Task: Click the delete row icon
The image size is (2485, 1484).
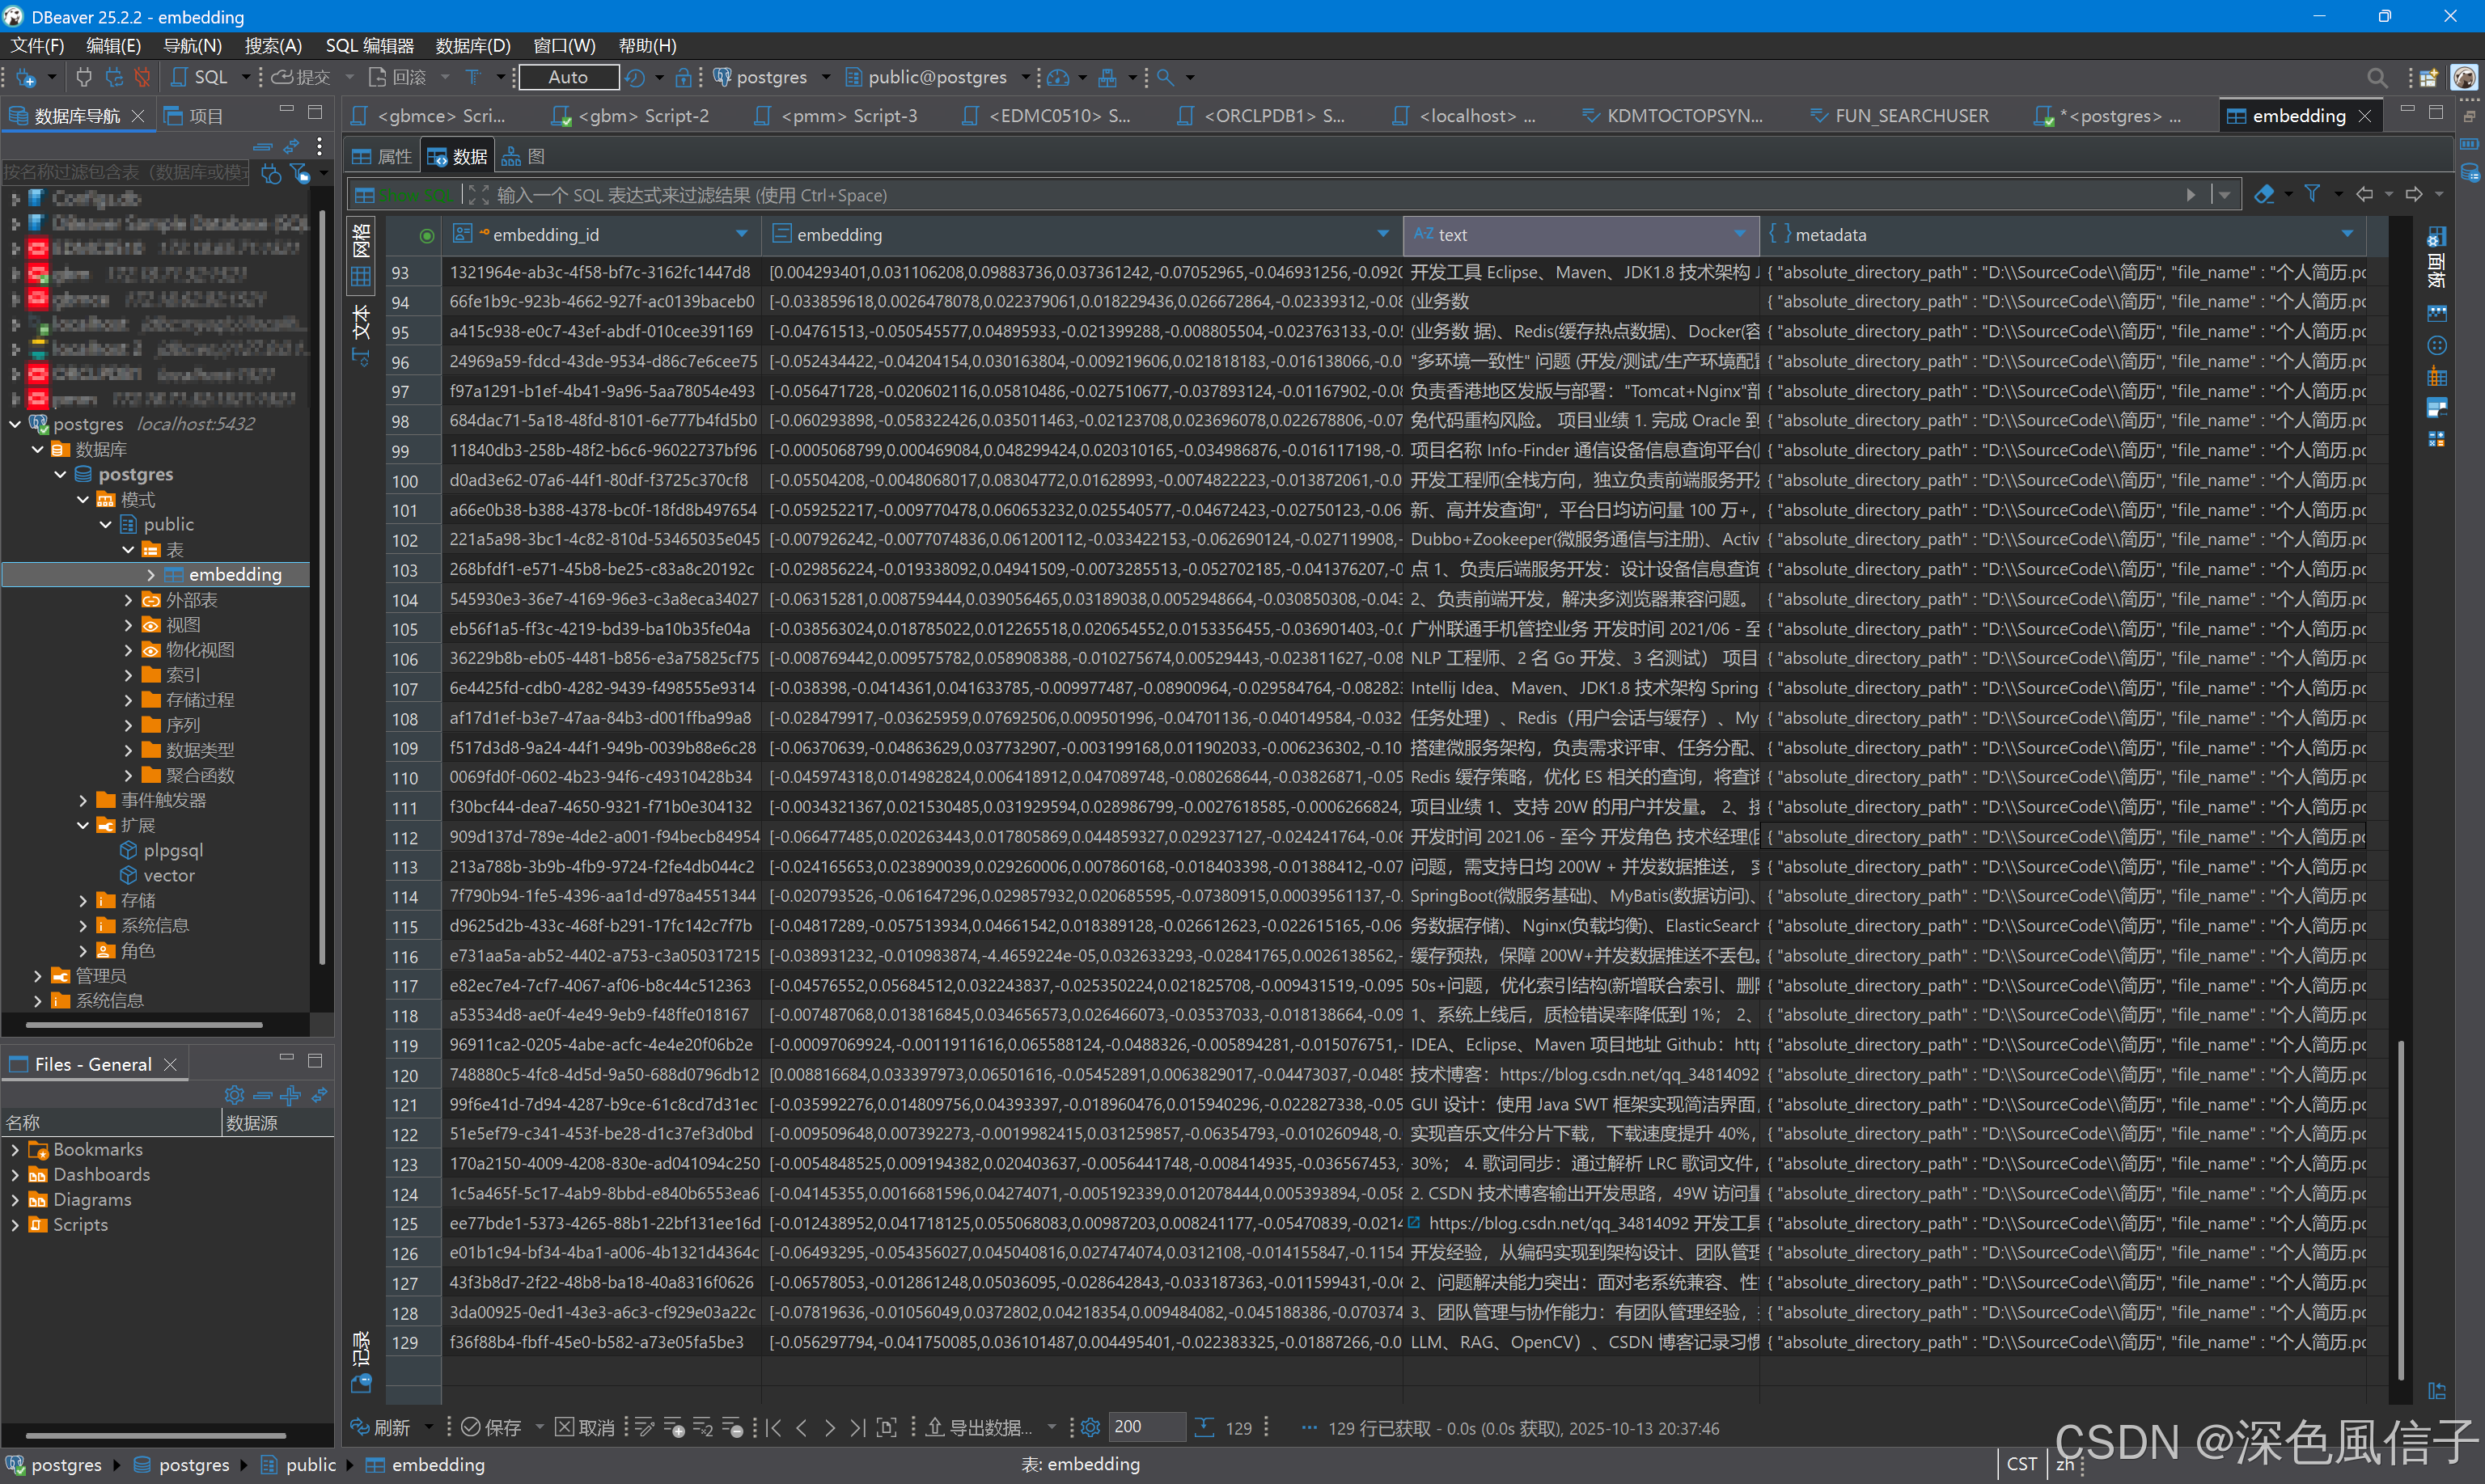Action: coord(731,1428)
